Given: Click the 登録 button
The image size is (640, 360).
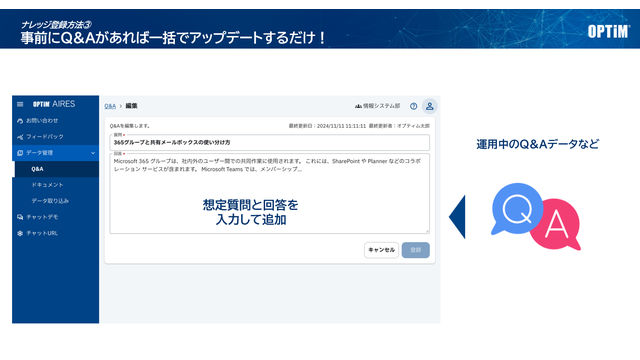Looking at the screenshot, I should coord(416,250).
